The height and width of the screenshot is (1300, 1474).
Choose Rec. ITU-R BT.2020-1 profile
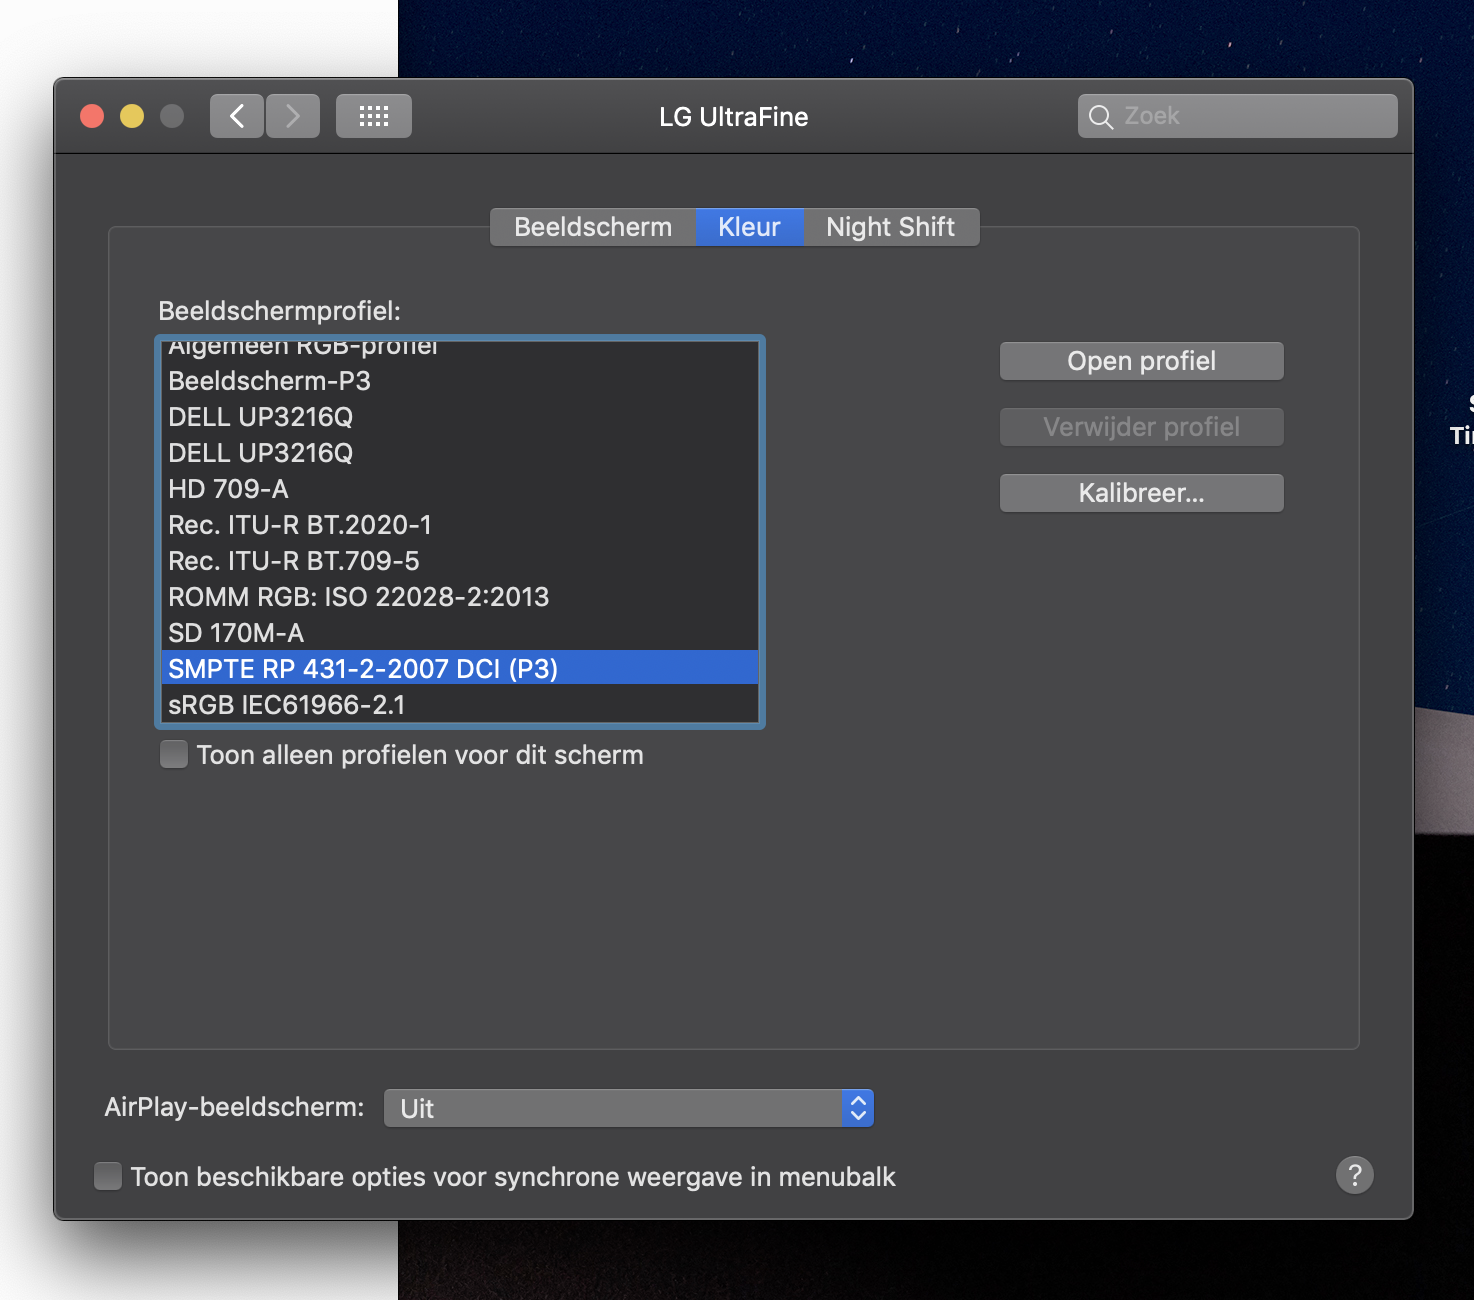(460, 525)
